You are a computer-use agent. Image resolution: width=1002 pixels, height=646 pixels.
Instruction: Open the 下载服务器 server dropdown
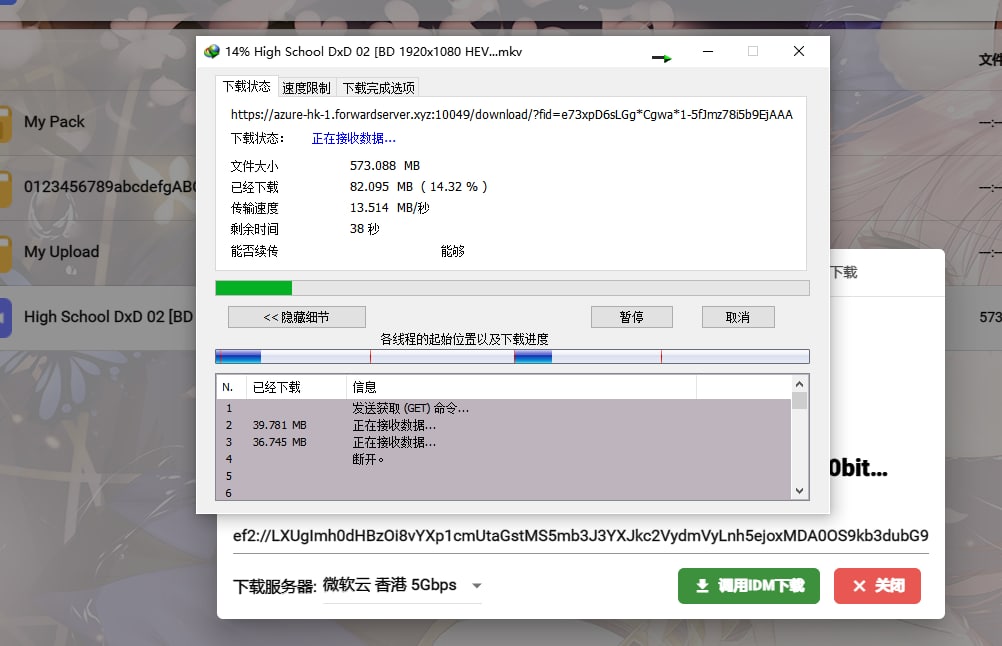tap(476, 586)
